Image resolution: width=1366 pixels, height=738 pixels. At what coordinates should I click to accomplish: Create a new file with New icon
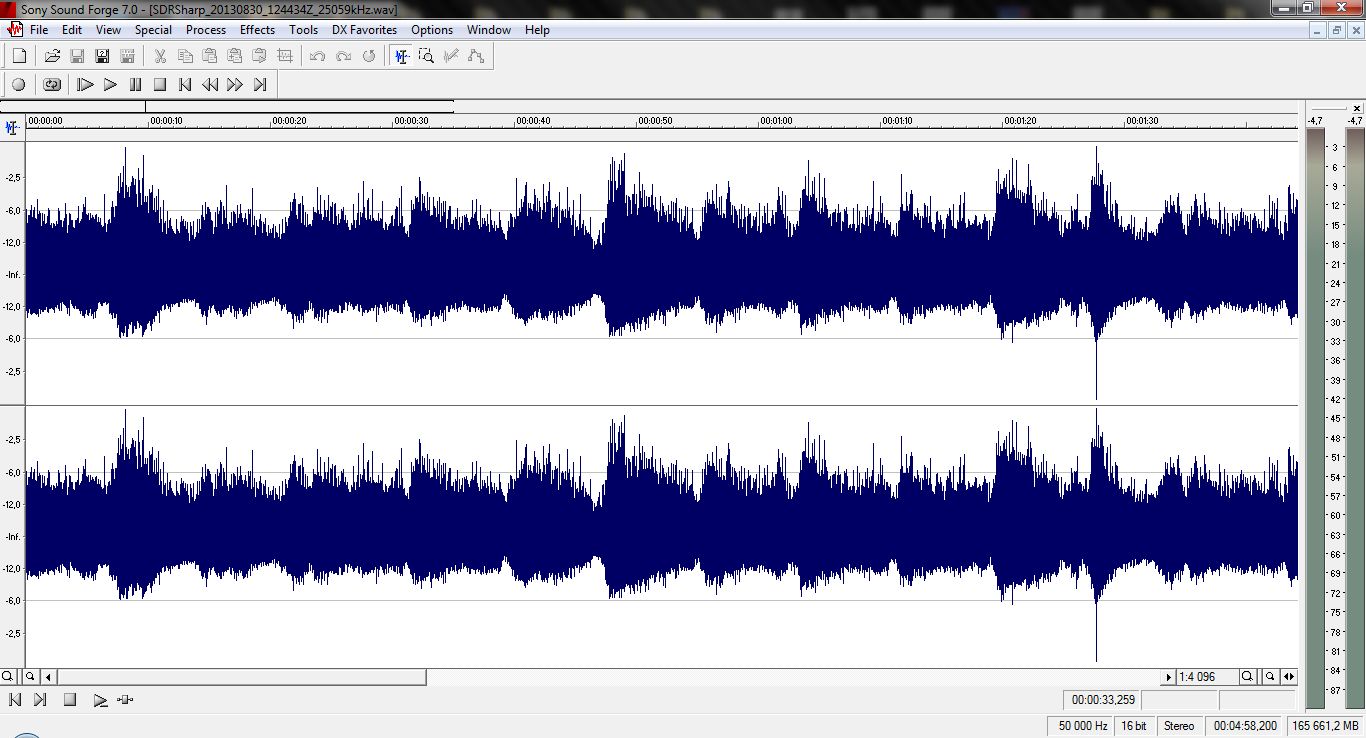(19, 56)
